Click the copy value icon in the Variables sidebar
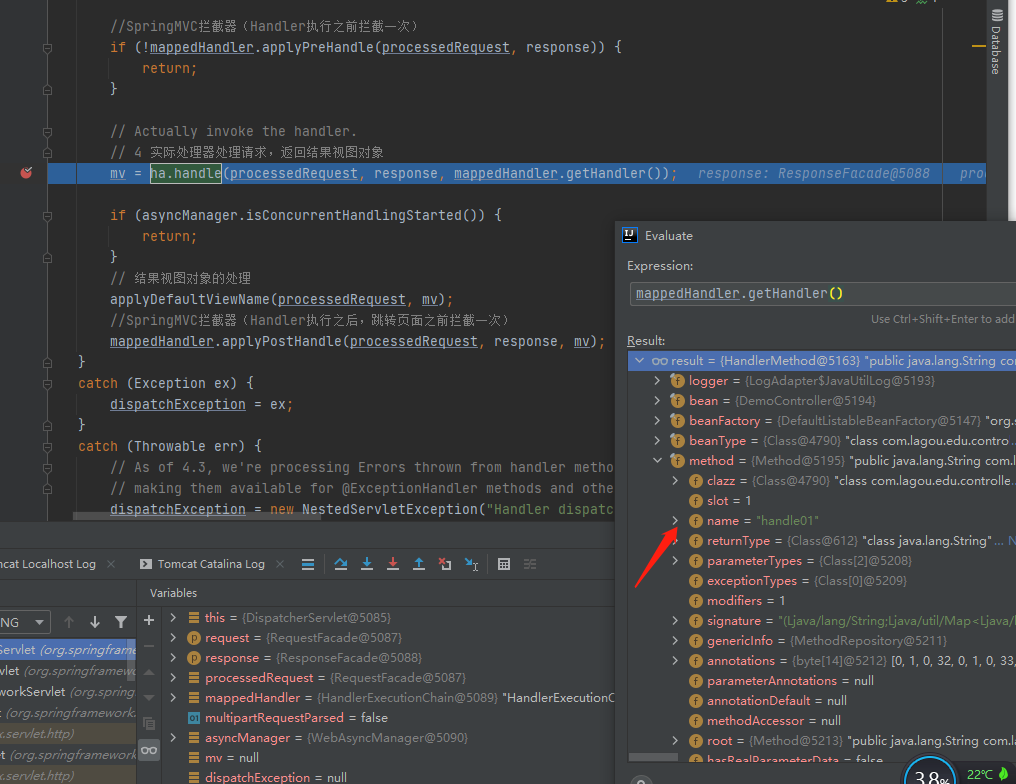This screenshot has width=1016, height=784. 149,723
